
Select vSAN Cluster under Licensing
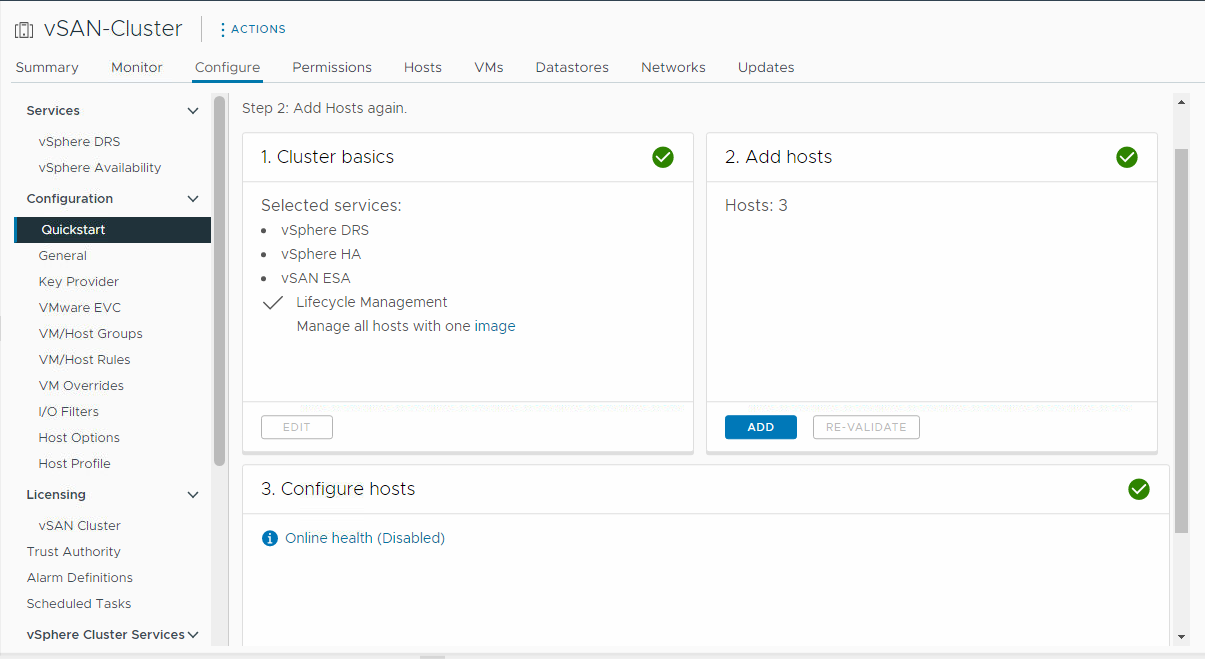pos(79,525)
